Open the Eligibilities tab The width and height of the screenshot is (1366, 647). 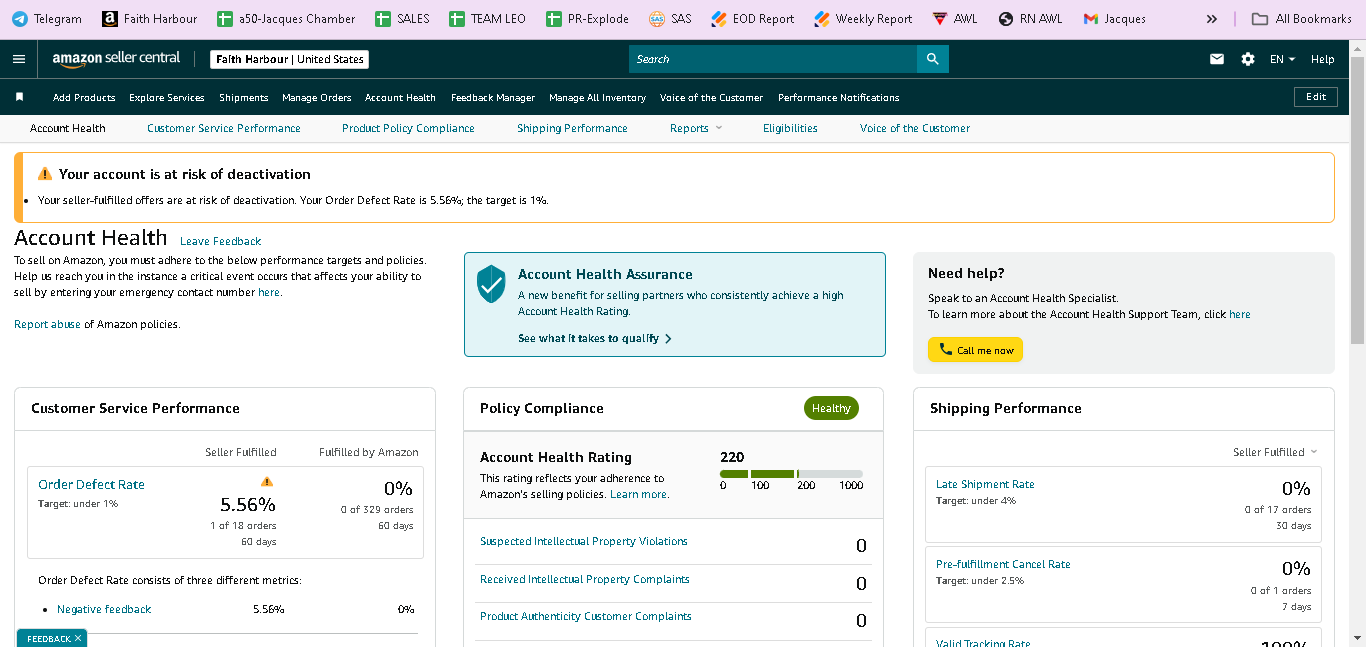tap(790, 128)
